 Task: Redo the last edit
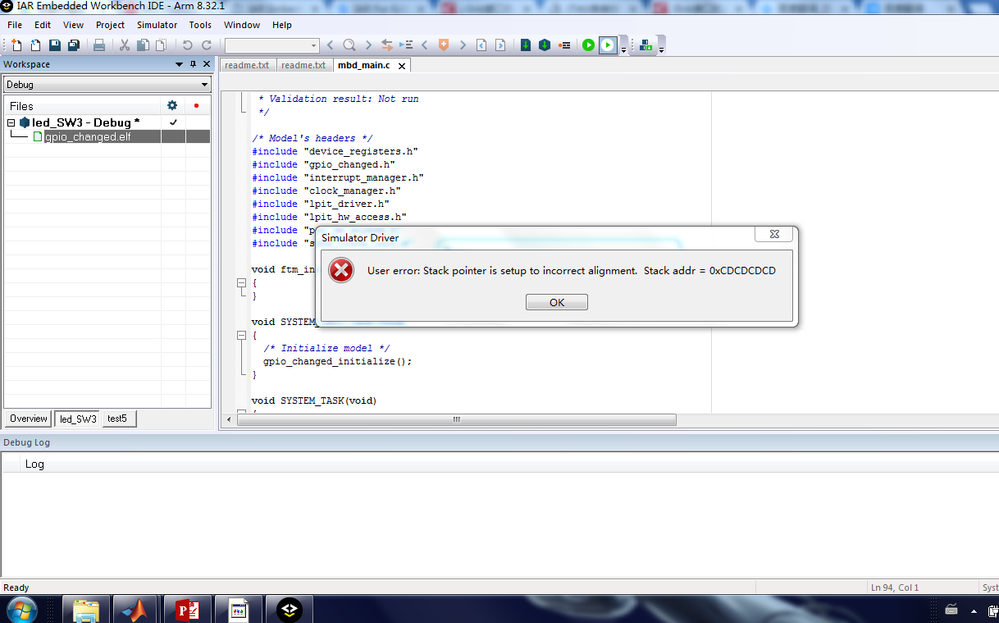(206, 45)
